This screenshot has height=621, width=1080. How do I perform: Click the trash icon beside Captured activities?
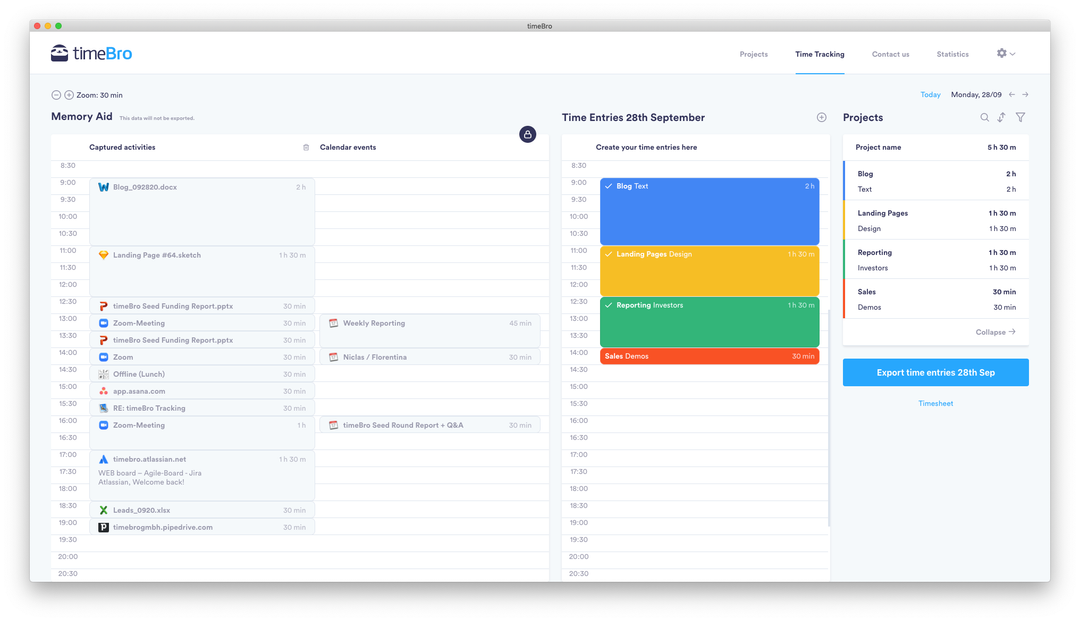tap(306, 148)
